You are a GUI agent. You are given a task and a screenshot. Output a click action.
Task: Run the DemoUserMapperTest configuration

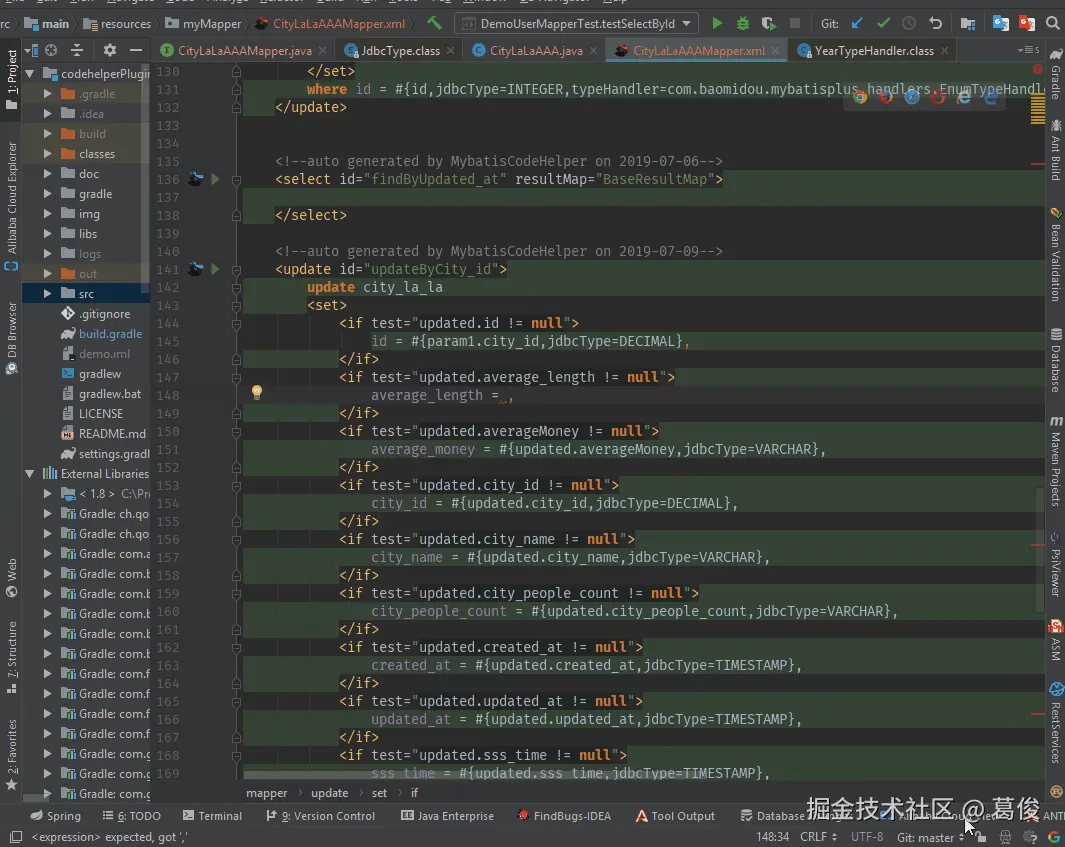click(717, 23)
